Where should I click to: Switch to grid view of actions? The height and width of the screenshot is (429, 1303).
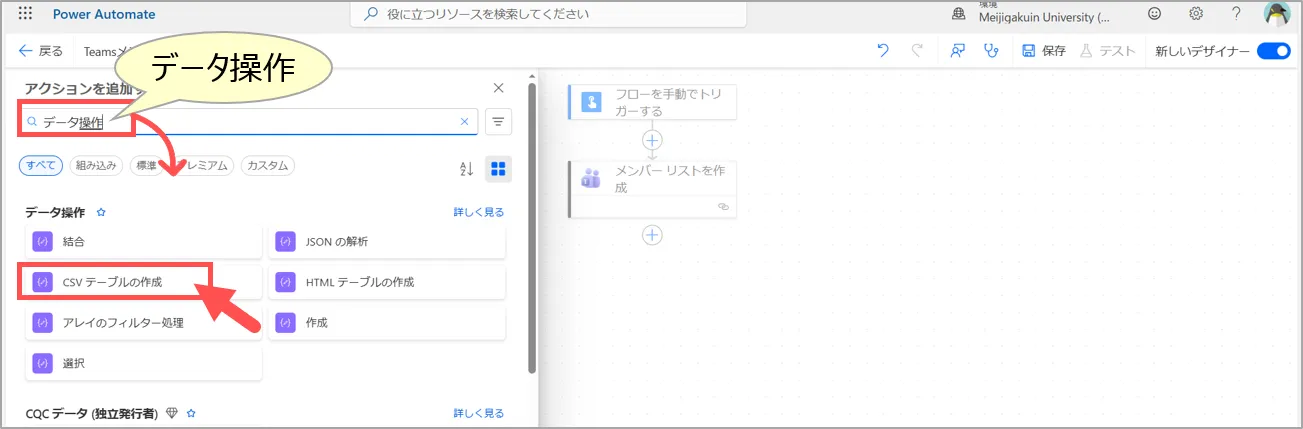click(498, 168)
